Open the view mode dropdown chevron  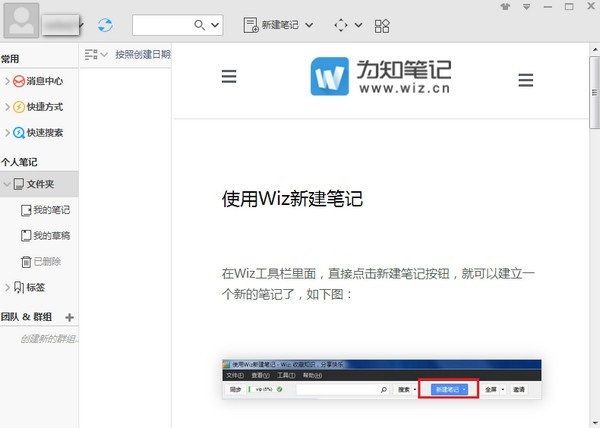(x=104, y=55)
